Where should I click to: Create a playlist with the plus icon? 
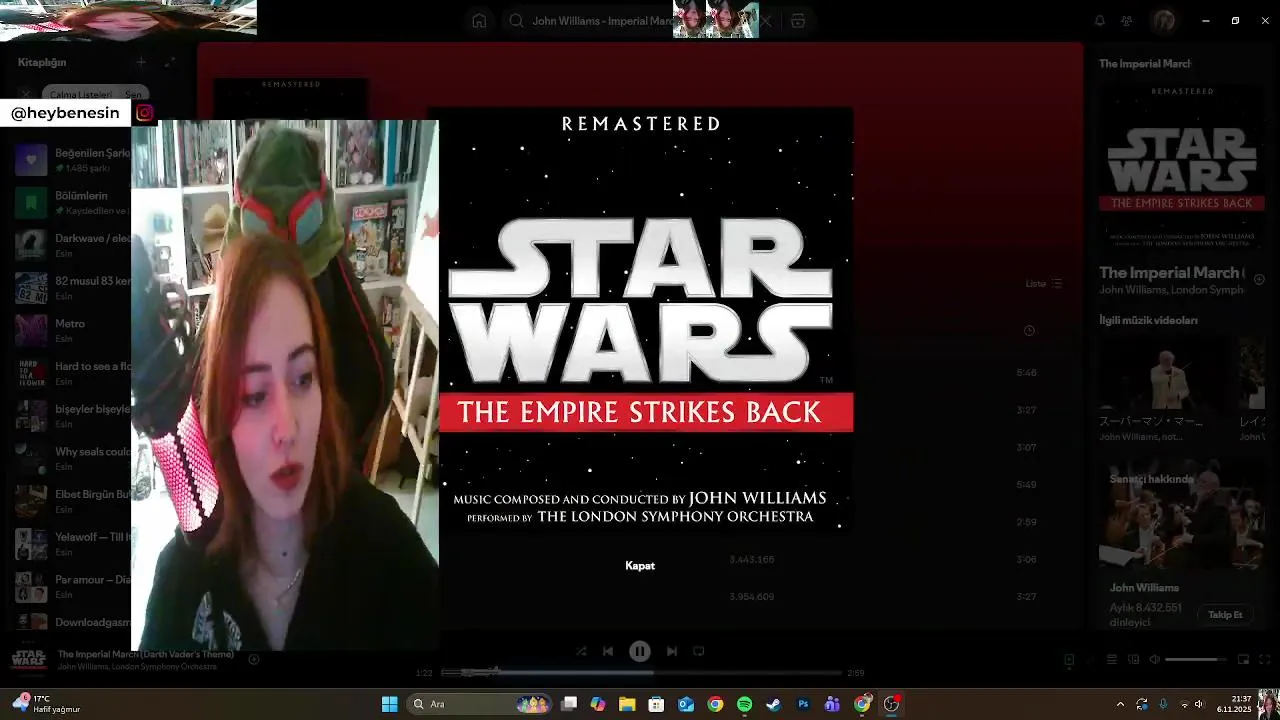point(141,62)
